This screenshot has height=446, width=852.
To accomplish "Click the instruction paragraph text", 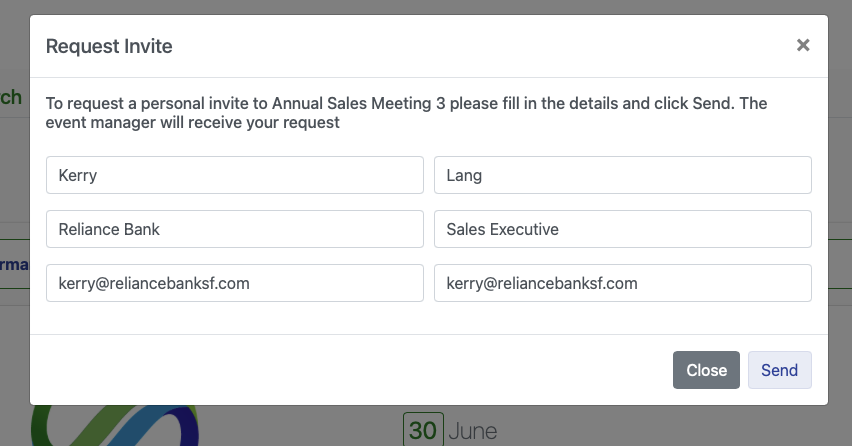I will [406, 112].
